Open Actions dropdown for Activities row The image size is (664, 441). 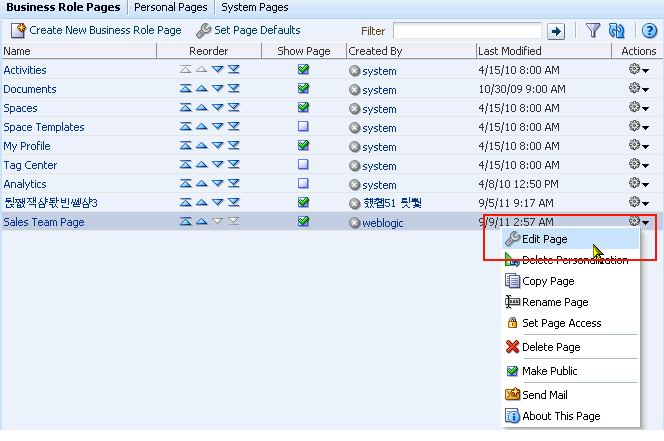pyautogui.click(x=638, y=70)
